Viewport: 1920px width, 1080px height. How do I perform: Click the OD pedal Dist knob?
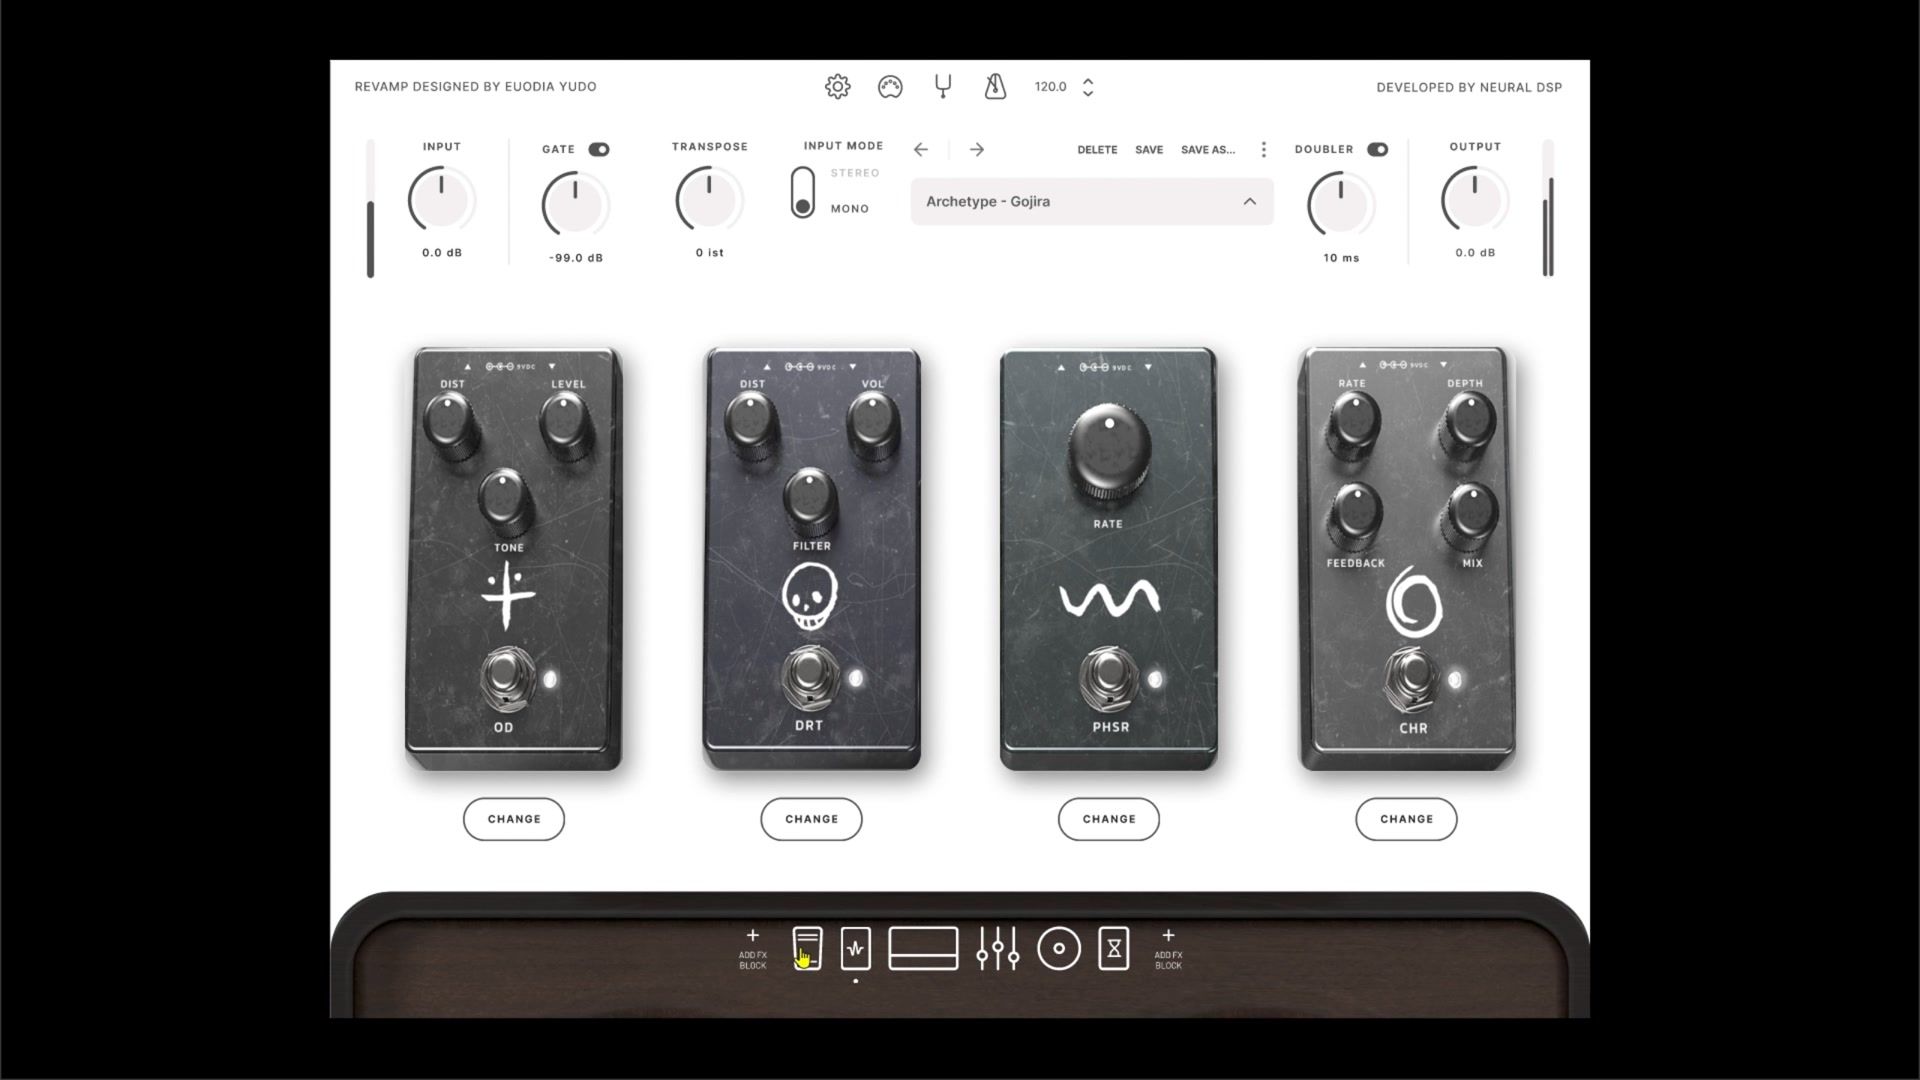449,424
